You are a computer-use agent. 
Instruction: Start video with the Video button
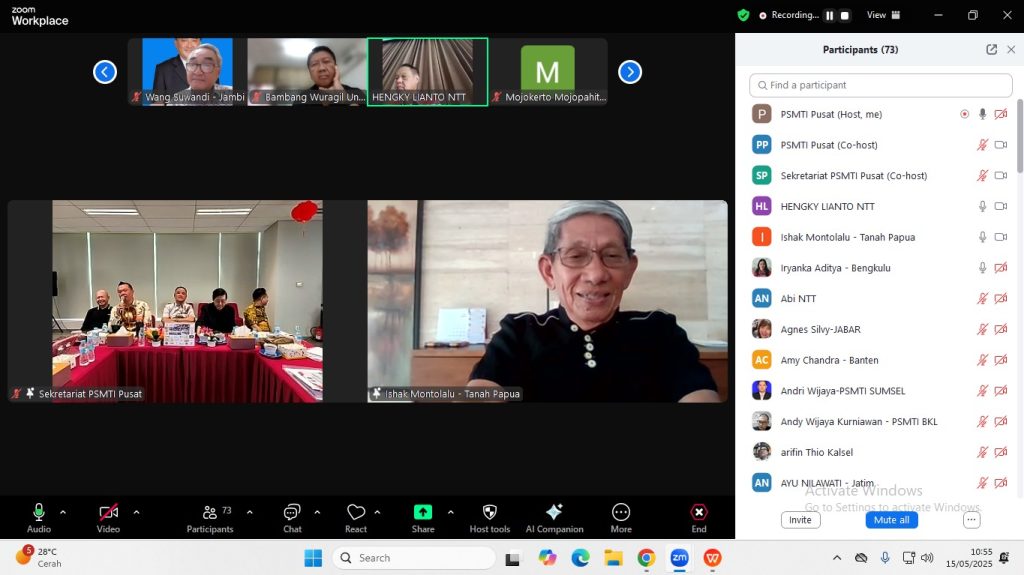pyautogui.click(x=108, y=518)
